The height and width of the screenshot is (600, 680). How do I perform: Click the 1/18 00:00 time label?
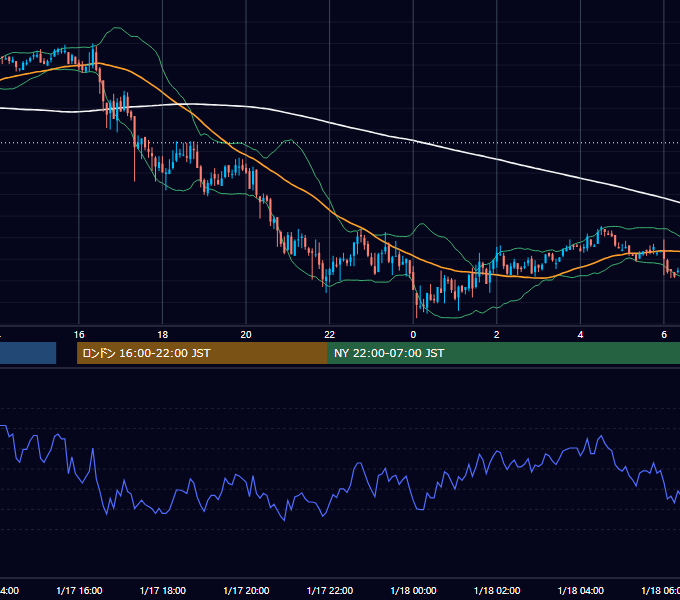click(x=413, y=590)
